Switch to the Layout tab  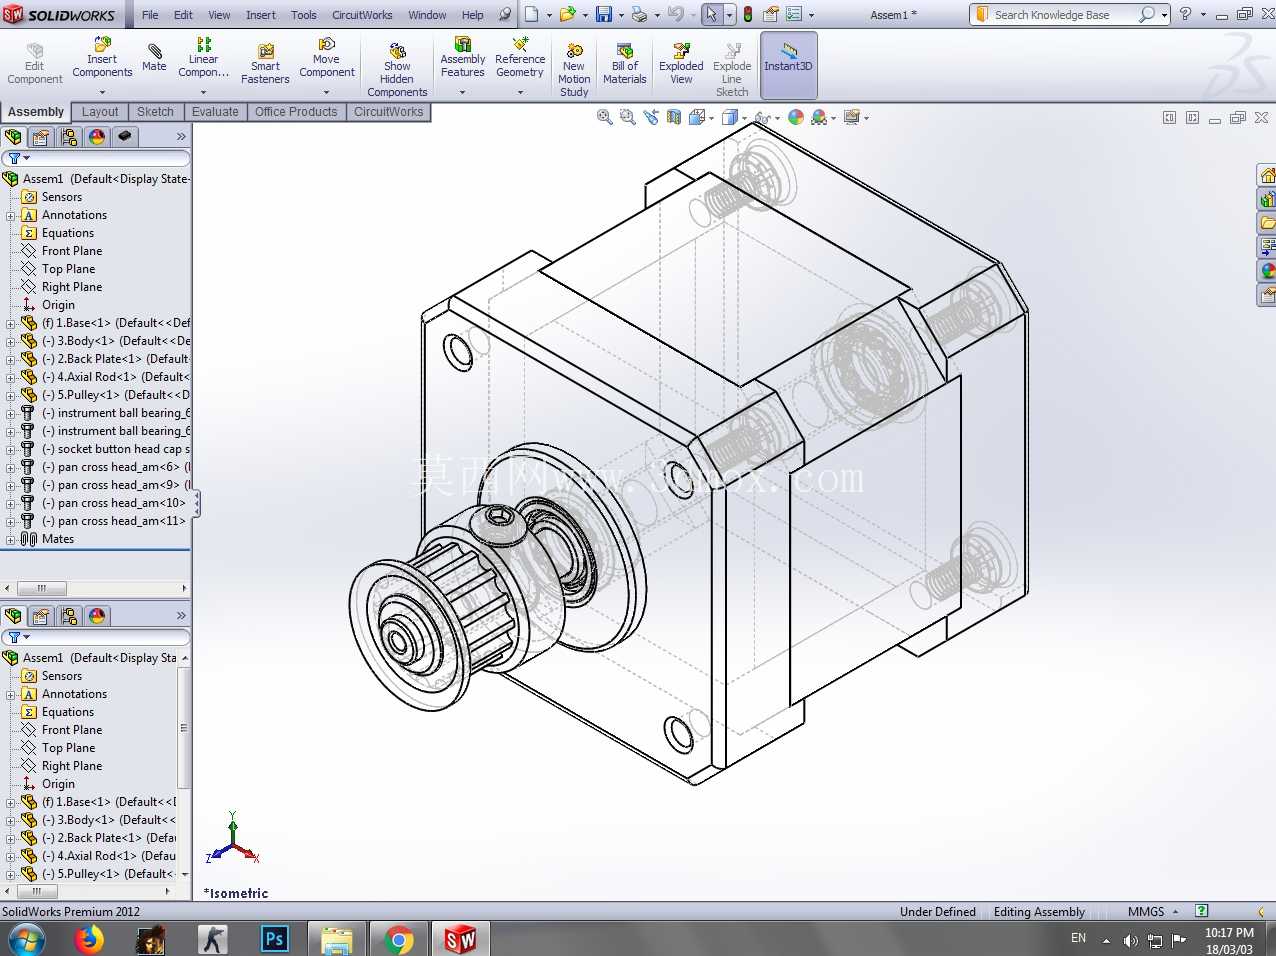[x=100, y=112]
